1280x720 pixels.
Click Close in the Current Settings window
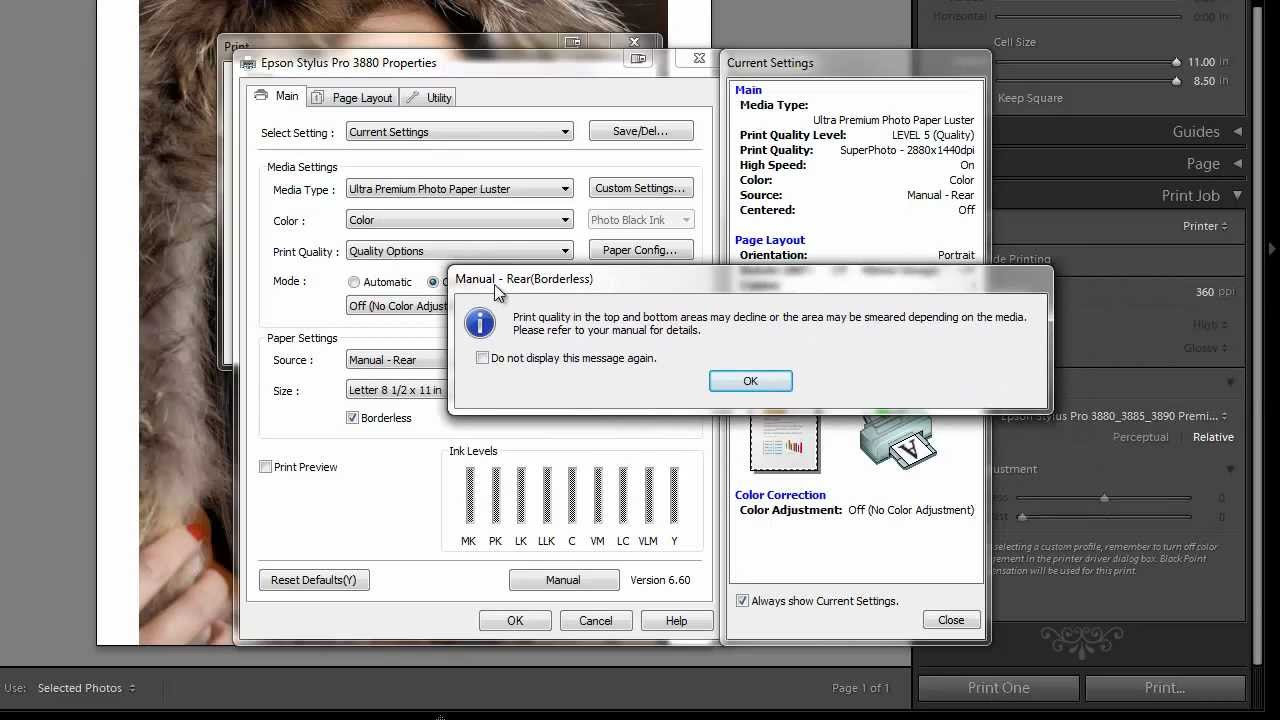click(x=951, y=620)
